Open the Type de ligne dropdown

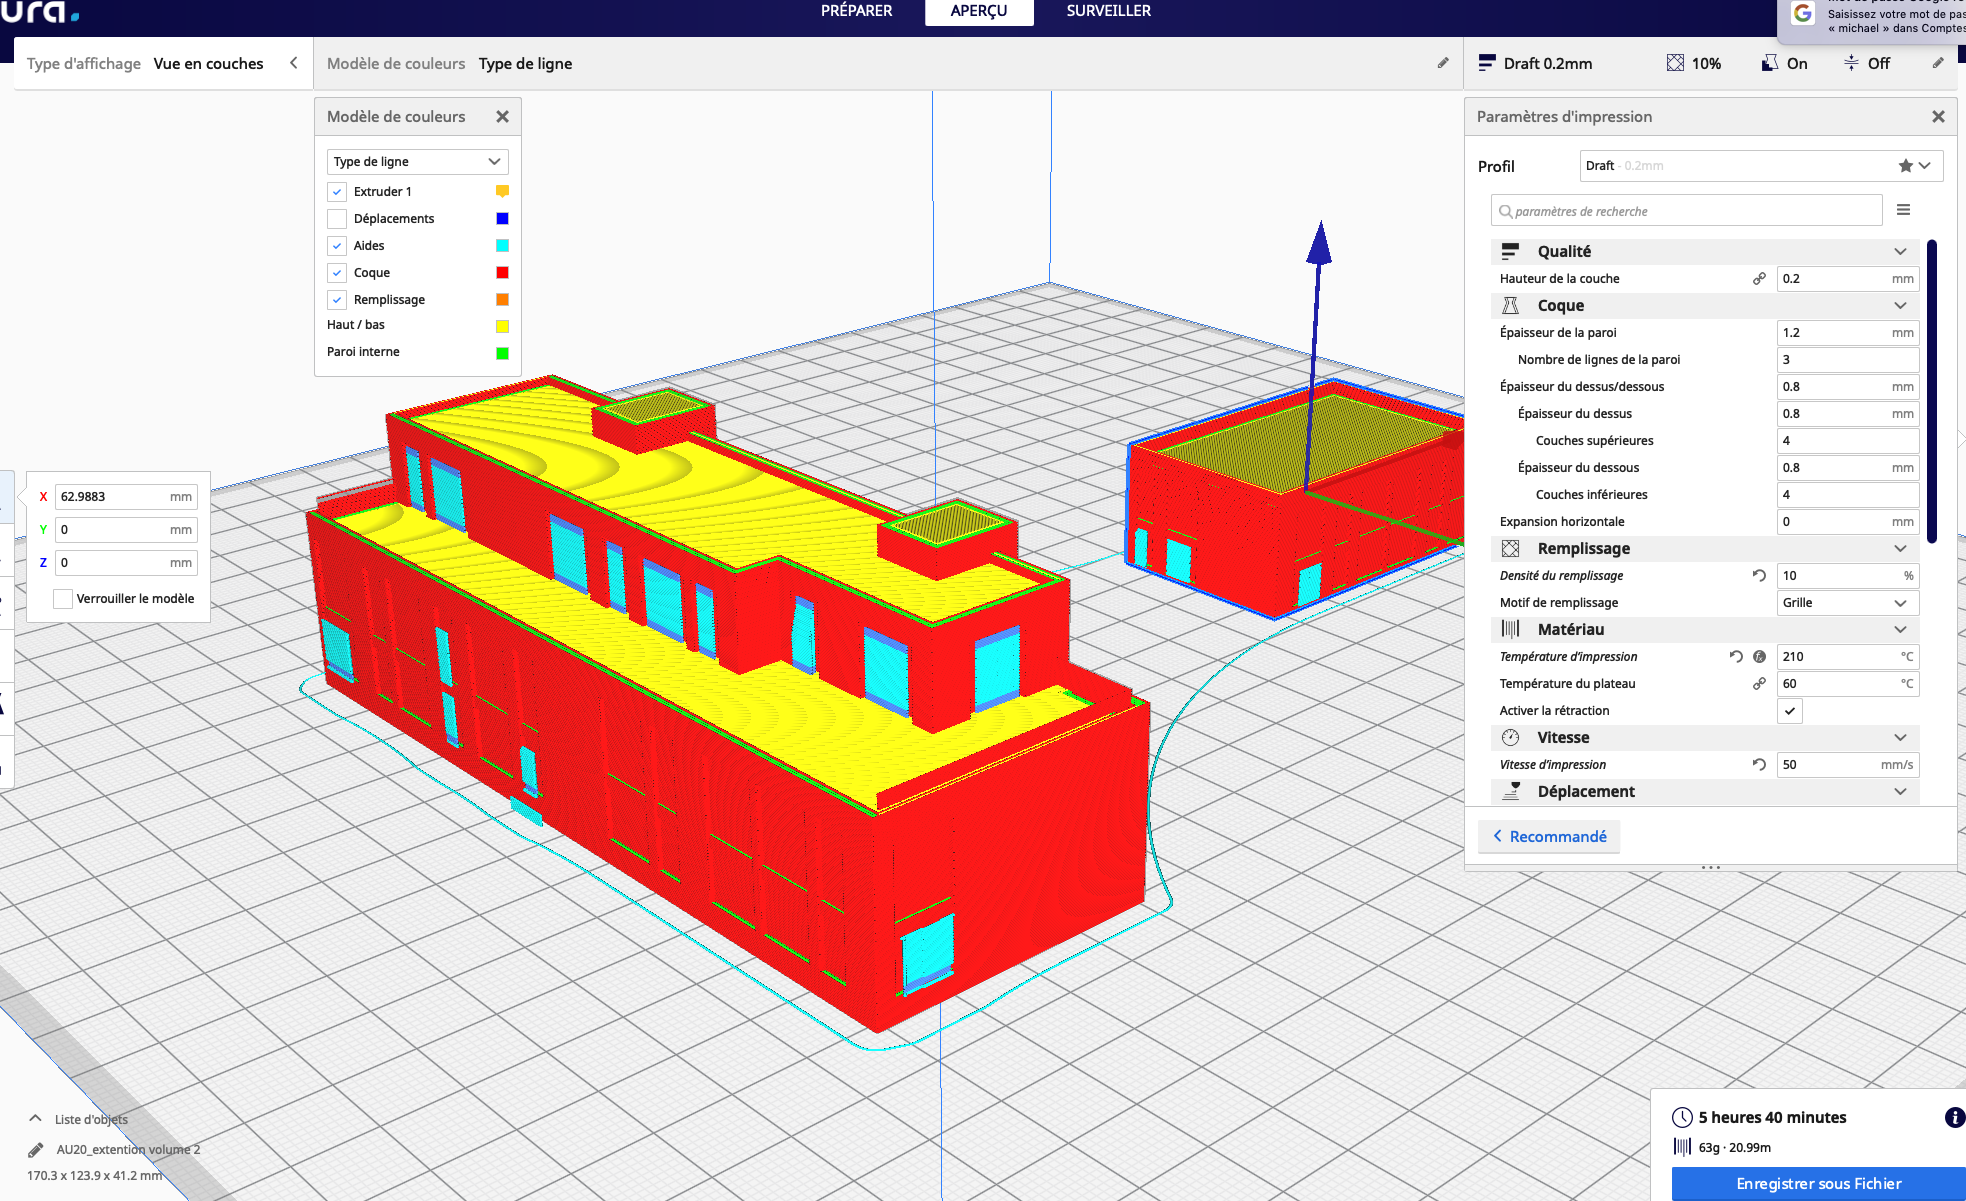click(x=417, y=162)
